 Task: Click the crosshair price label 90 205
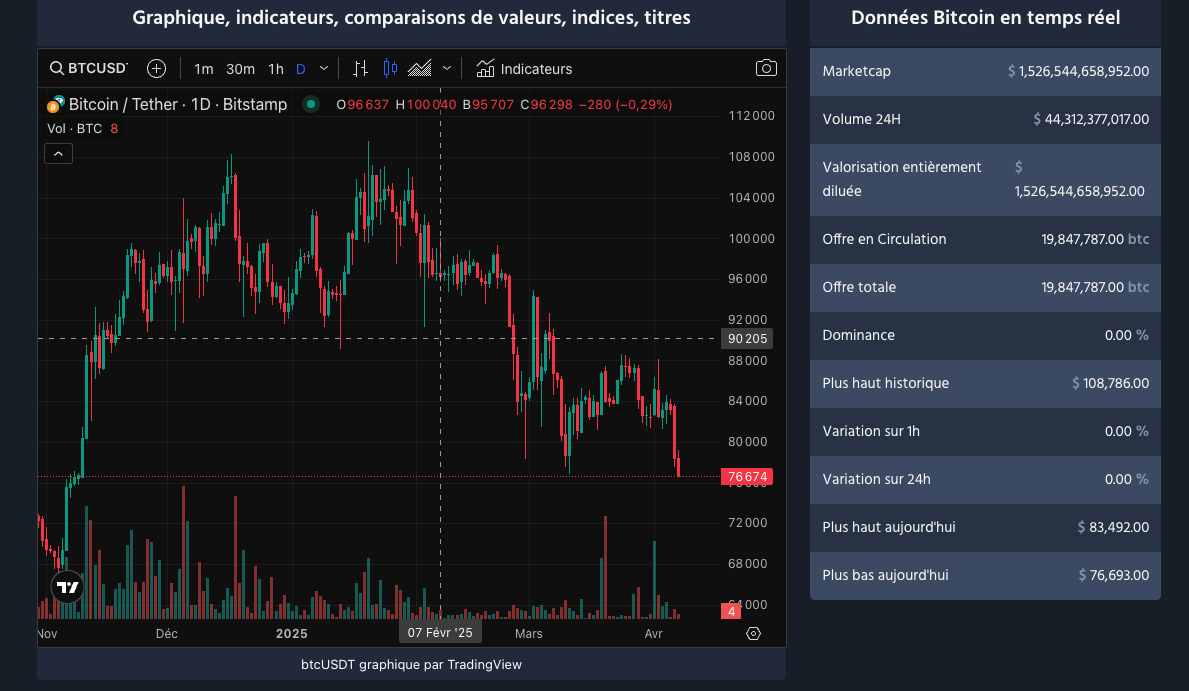(x=747, y=338)
